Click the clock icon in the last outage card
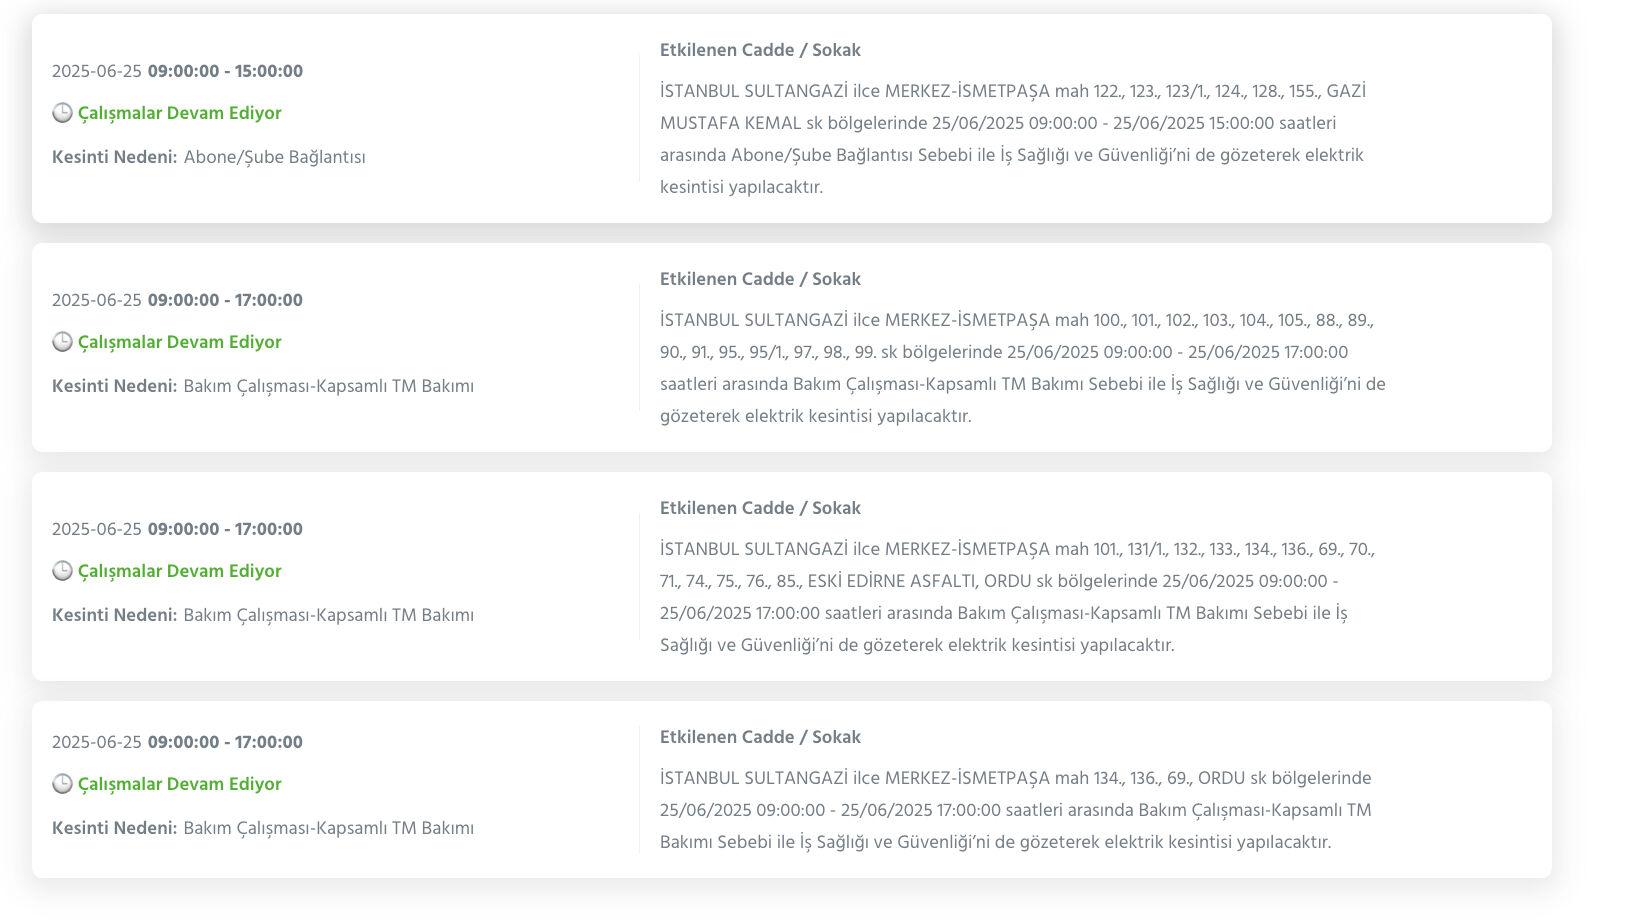 tap(62, 784)
